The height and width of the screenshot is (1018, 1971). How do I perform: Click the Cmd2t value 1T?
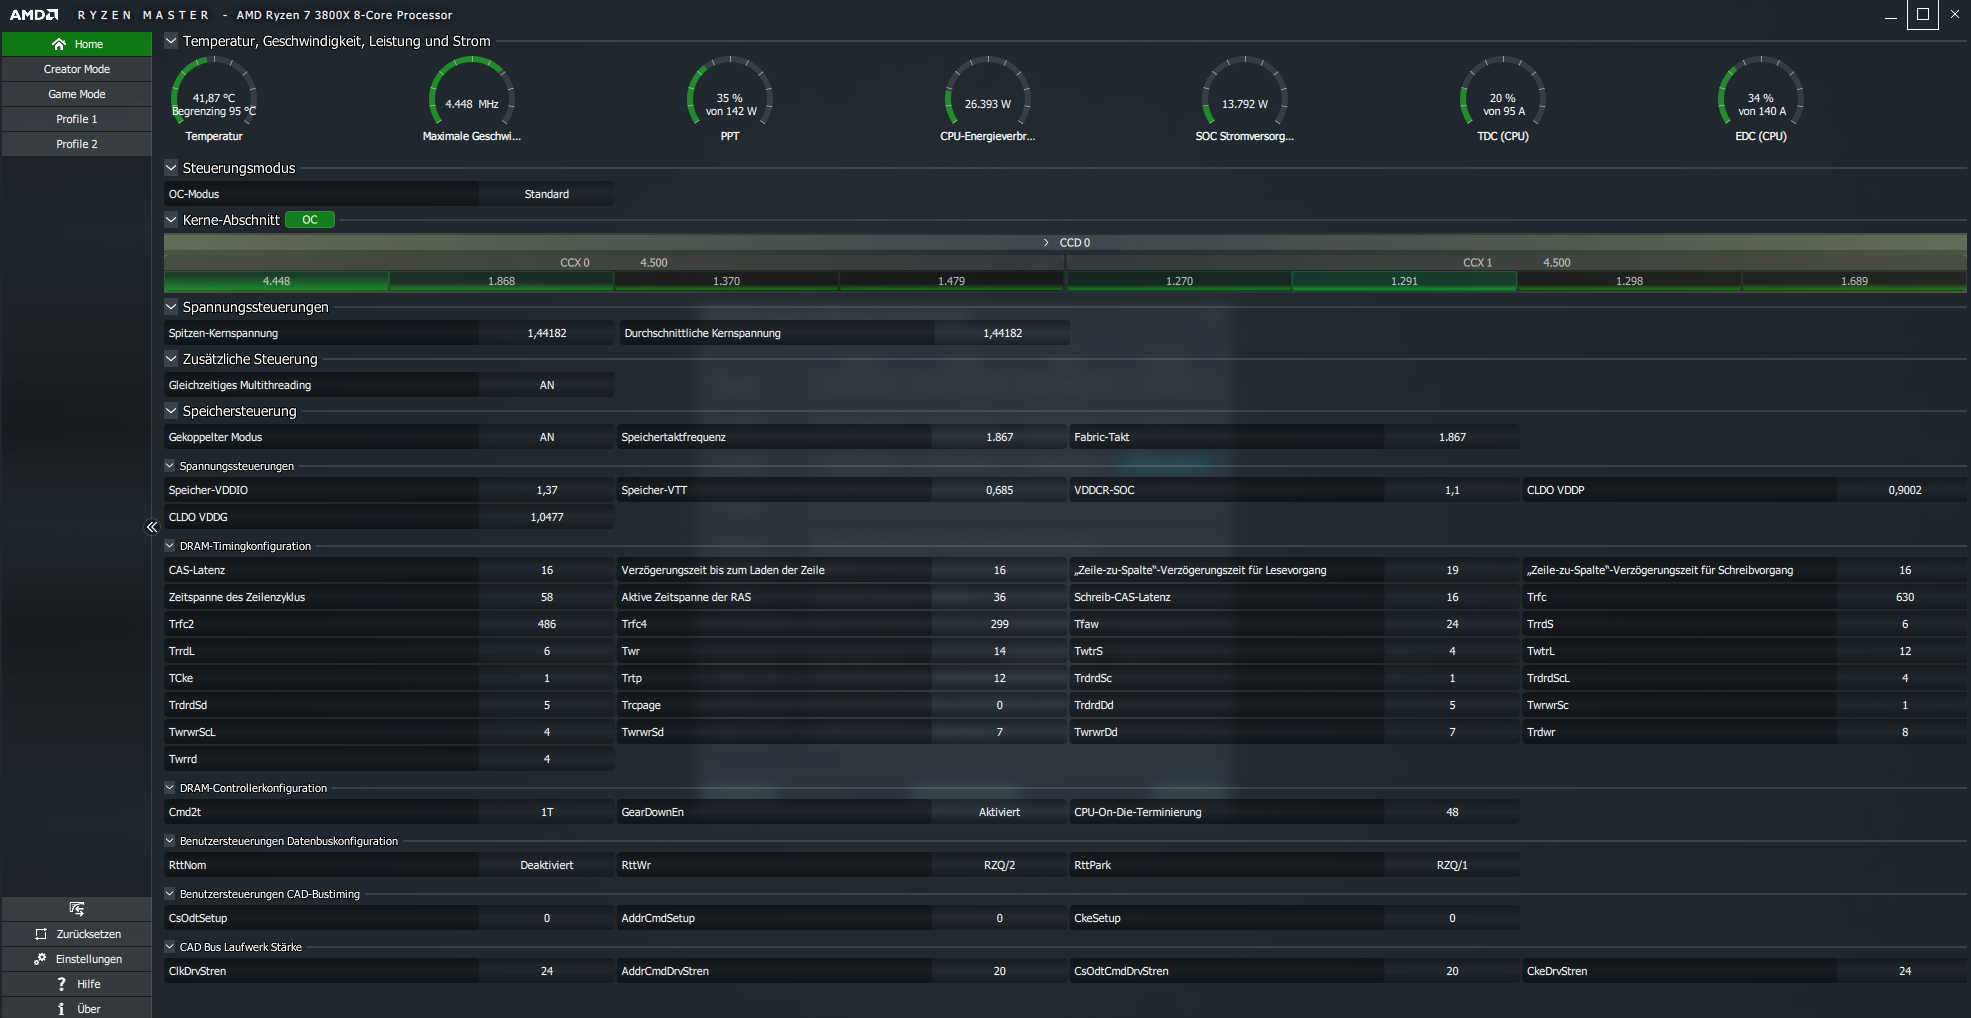[x=547, y=812]
